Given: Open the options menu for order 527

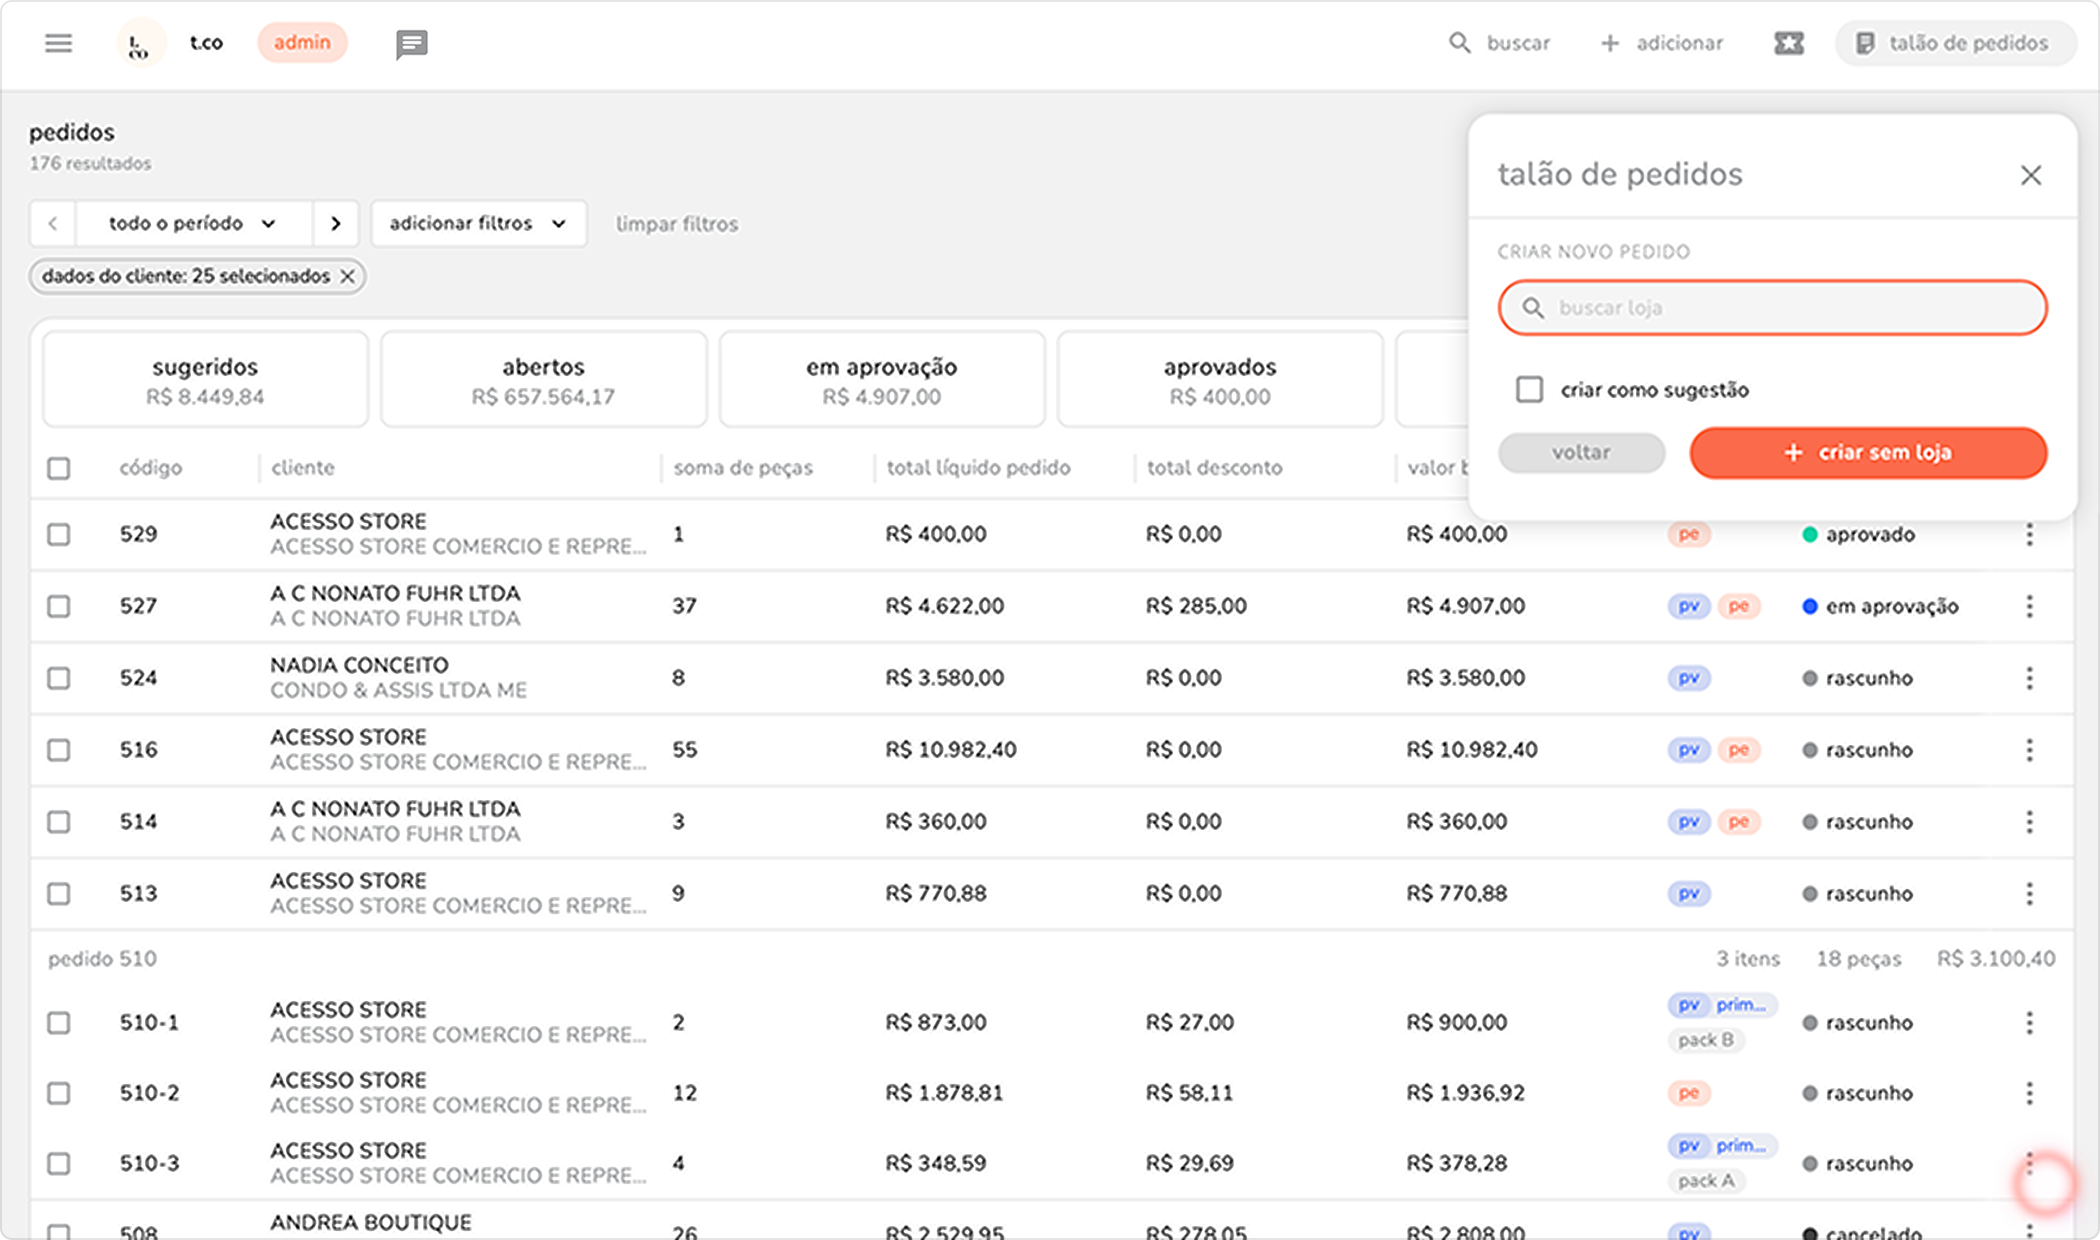Looking at the screenshot, I should [x=2029, y=606].
